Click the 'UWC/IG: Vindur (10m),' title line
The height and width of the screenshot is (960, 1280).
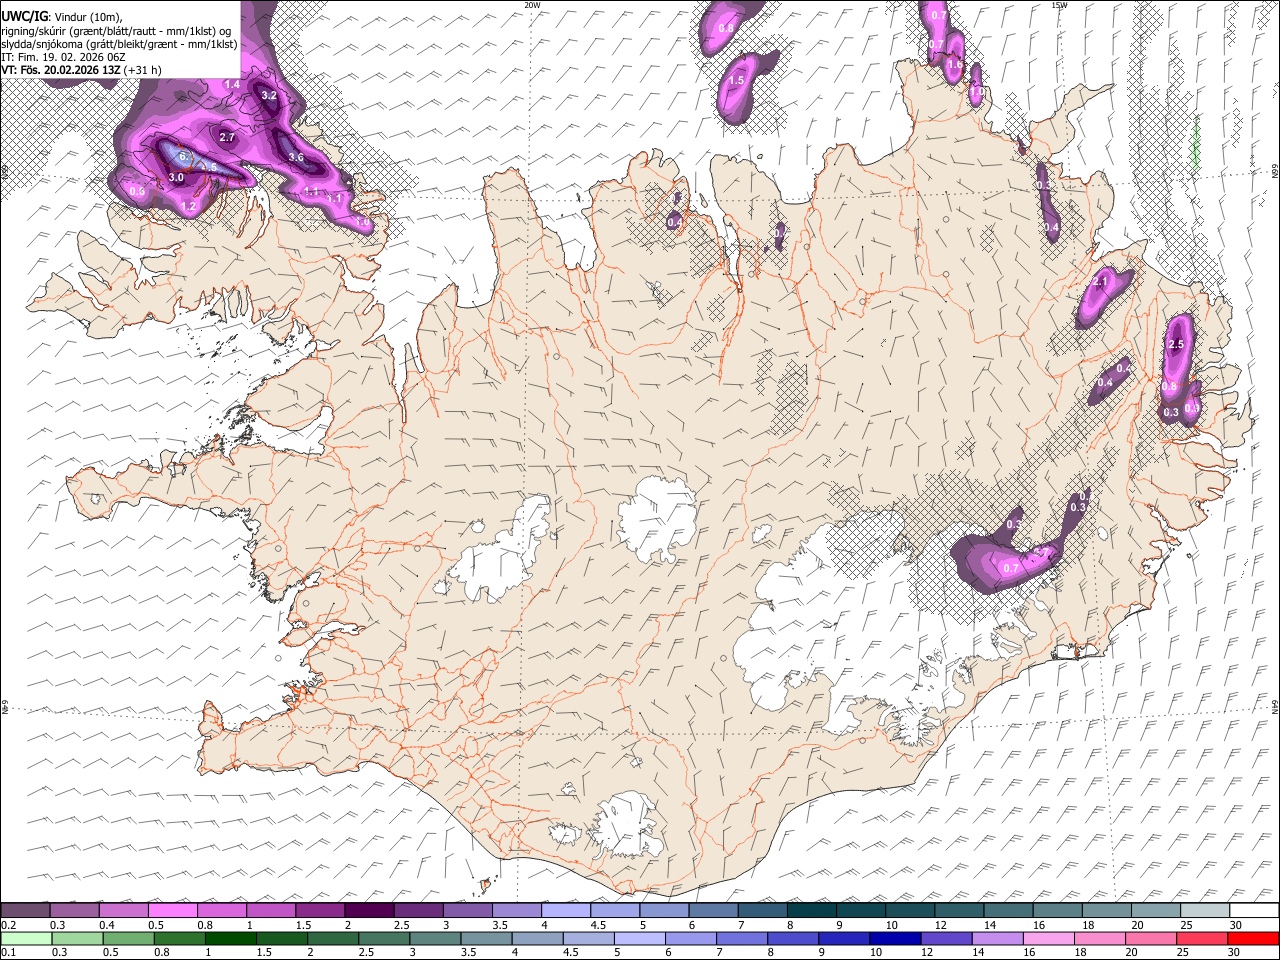(61, 15)
